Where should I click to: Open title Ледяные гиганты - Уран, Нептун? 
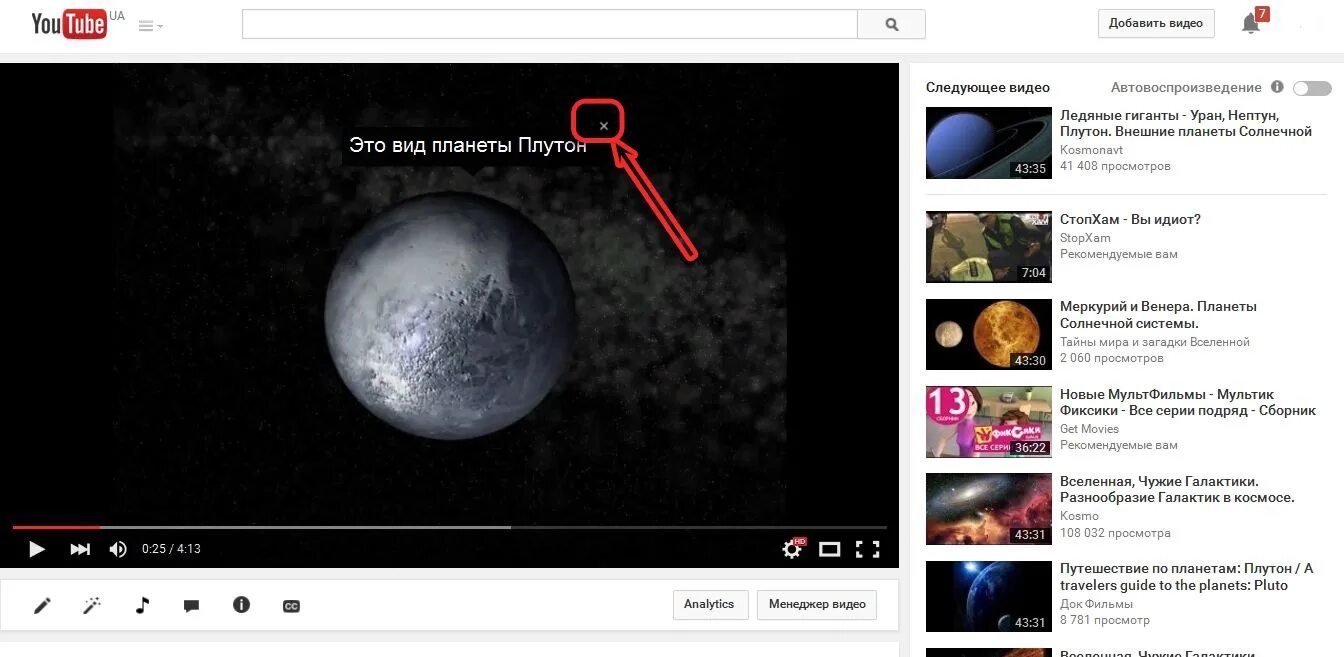[1186, 123]
